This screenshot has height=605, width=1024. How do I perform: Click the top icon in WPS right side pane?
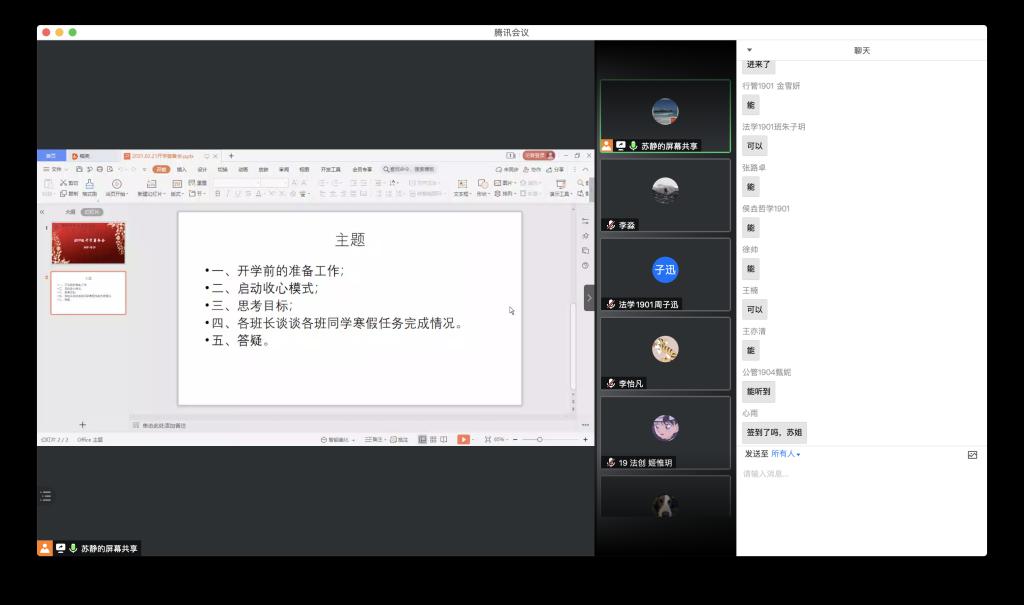click(x=585, y=221)
